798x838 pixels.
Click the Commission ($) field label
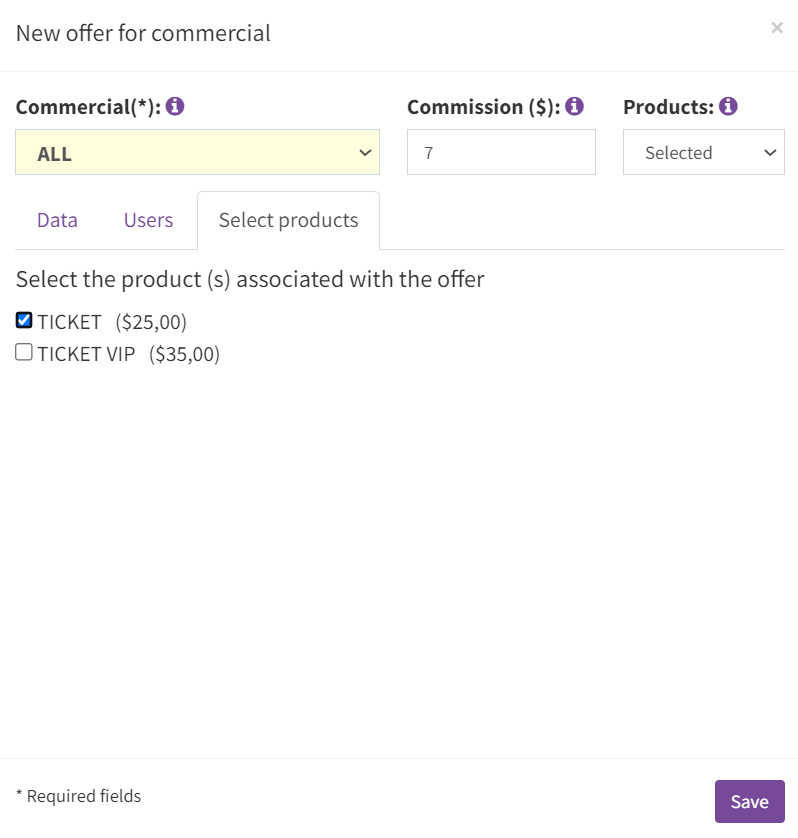pyautogui.click(x=484, y=107)
